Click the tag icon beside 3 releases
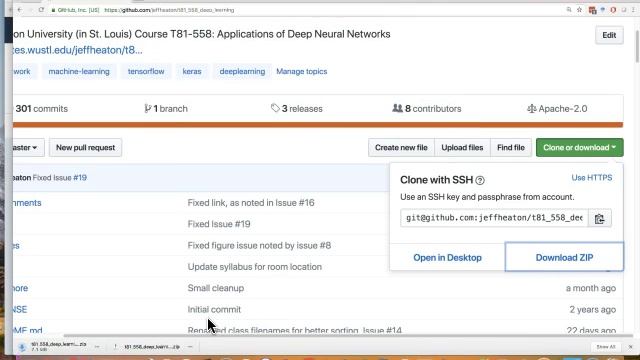The height and width of the screenshot is (360, 640). pyautogui.click(x=275, y=108)
